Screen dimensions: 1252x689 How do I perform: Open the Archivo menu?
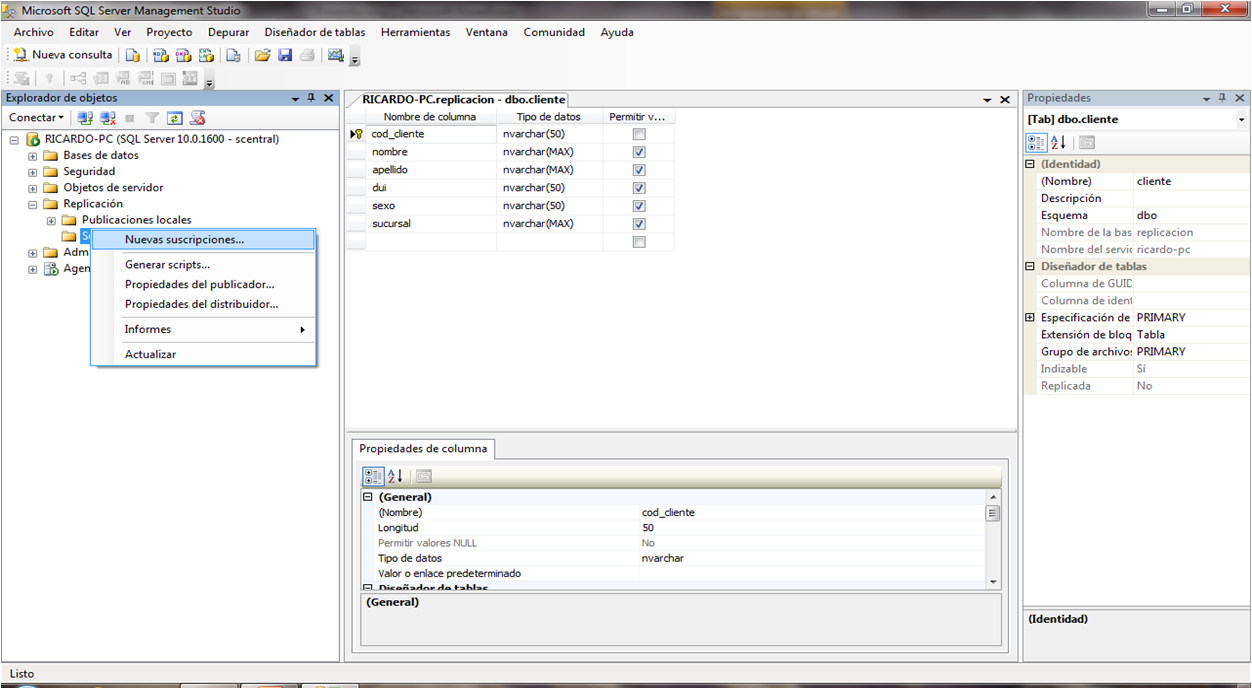[x=34, y=32]
